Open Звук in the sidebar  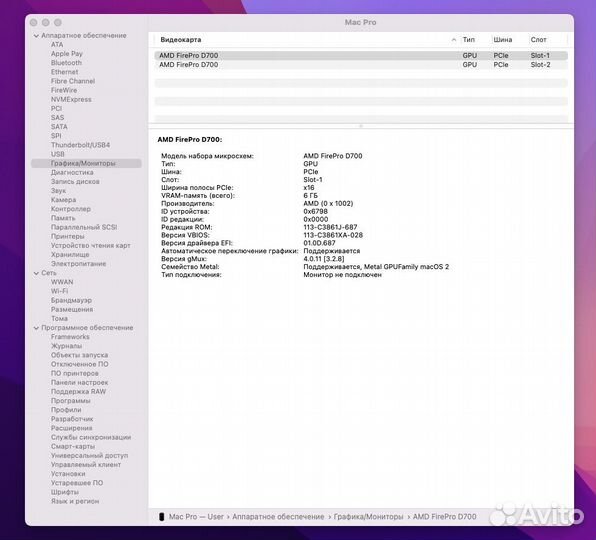pyautogui.click(x=58, y=191)
